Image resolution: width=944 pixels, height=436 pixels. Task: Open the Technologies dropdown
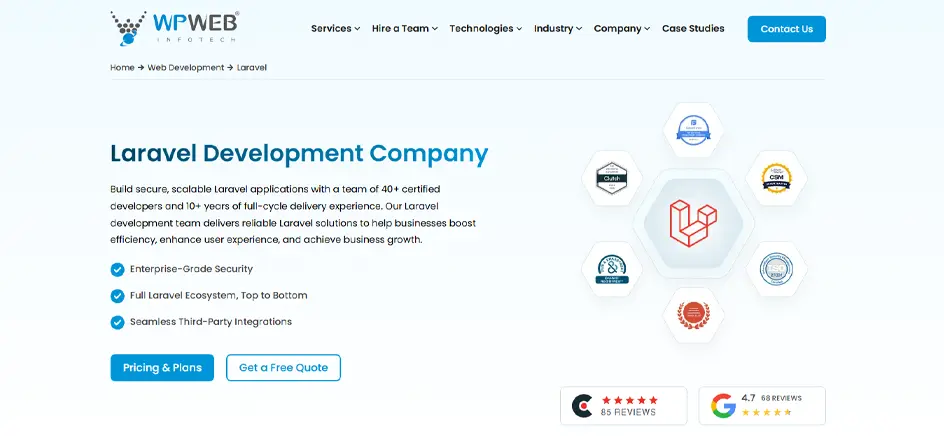click(x=485, y=28)
